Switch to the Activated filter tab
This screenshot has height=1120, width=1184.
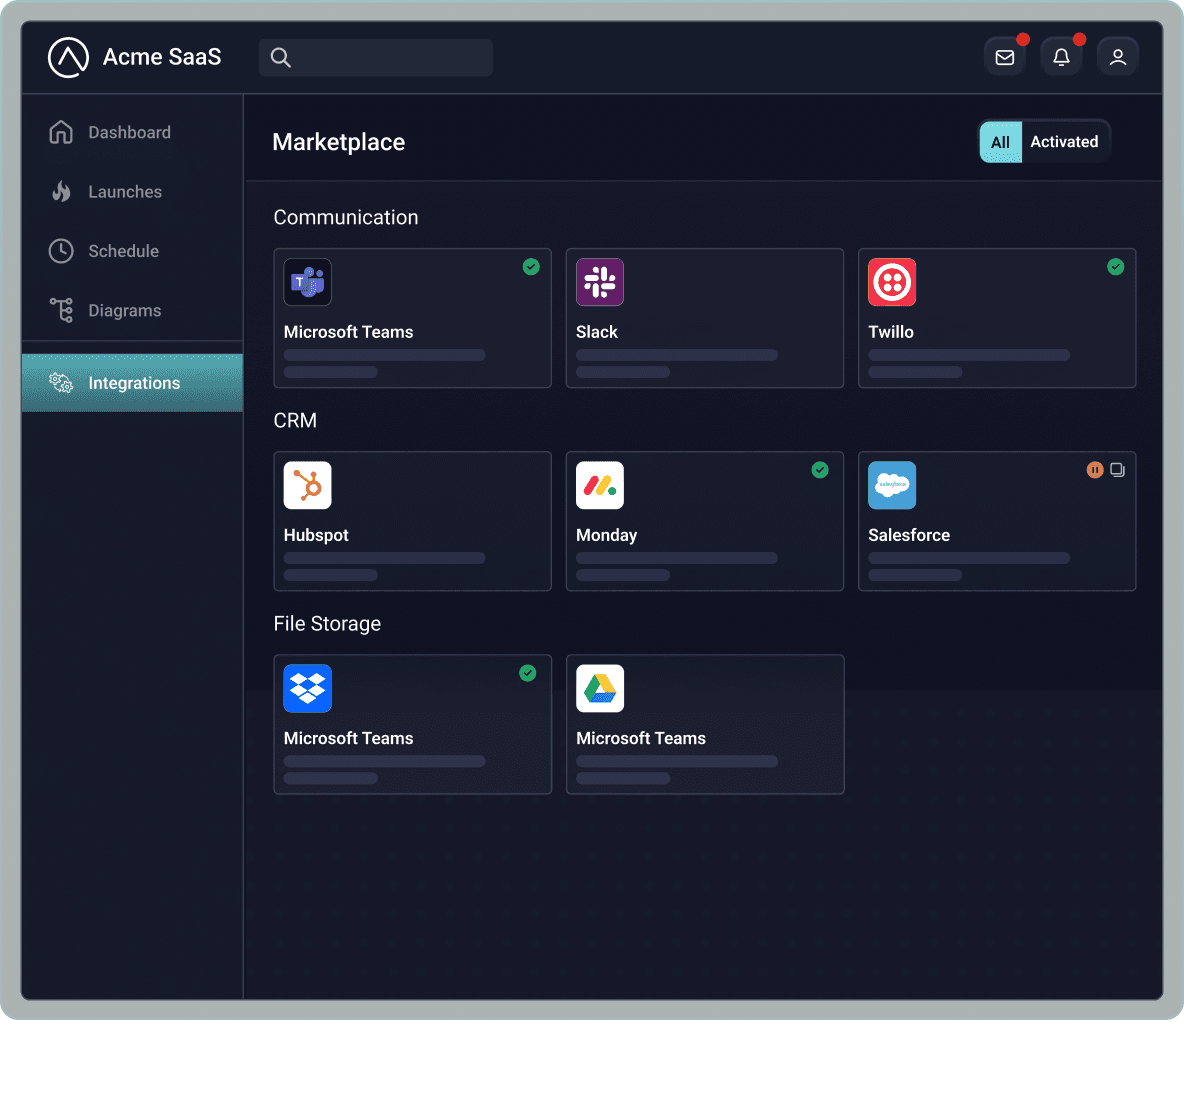[x=1064, y=141]
